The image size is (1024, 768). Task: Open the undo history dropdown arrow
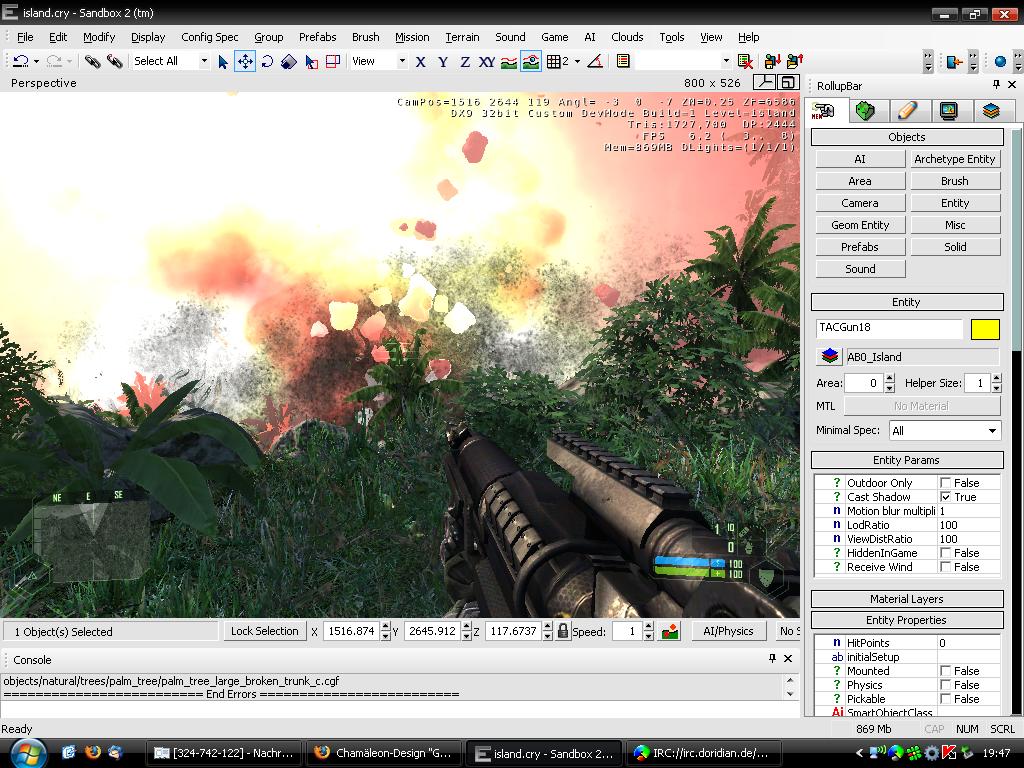tap(37, 61)
